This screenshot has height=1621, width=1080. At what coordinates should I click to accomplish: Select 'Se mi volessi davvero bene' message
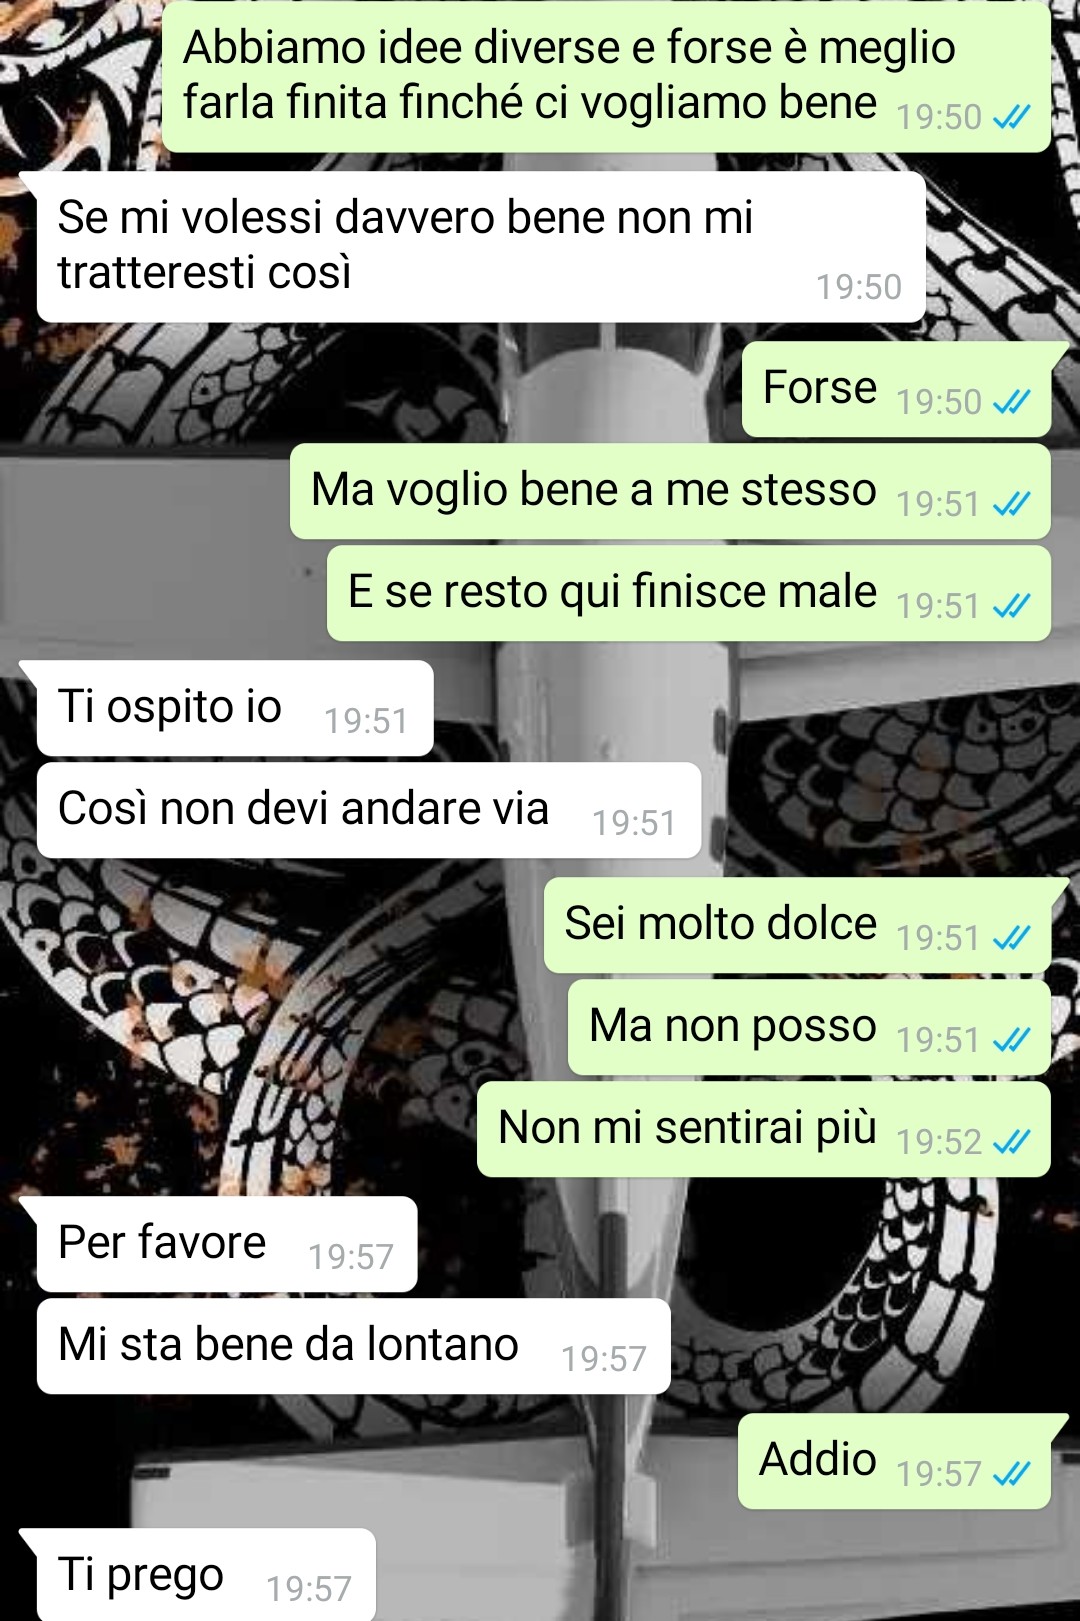click(481, 247)
